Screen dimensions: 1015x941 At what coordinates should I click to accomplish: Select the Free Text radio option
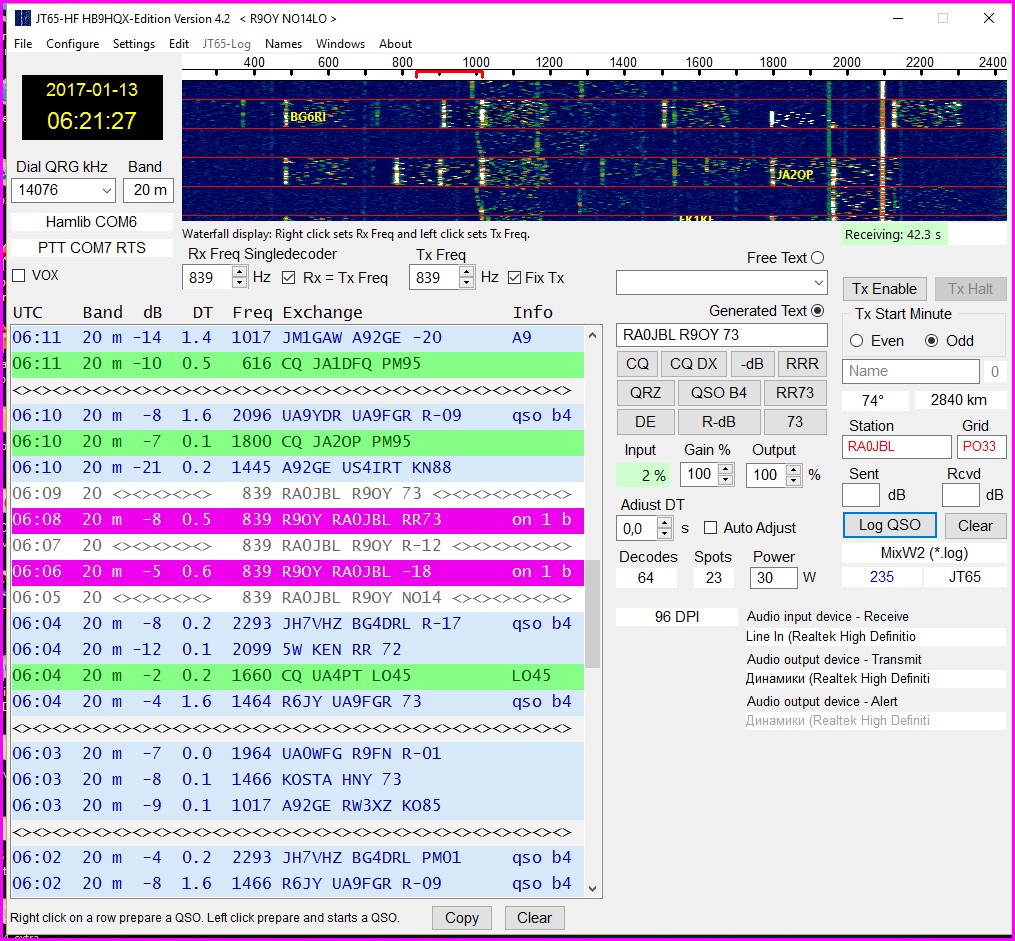click(818, 258)
